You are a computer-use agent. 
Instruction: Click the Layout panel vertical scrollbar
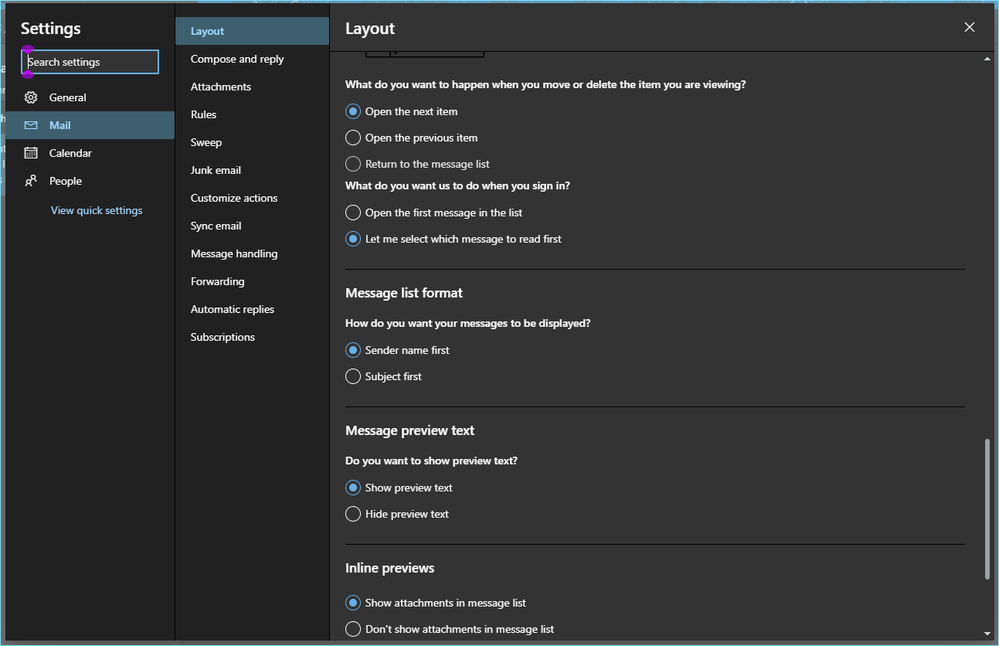[x=988, y=508]
